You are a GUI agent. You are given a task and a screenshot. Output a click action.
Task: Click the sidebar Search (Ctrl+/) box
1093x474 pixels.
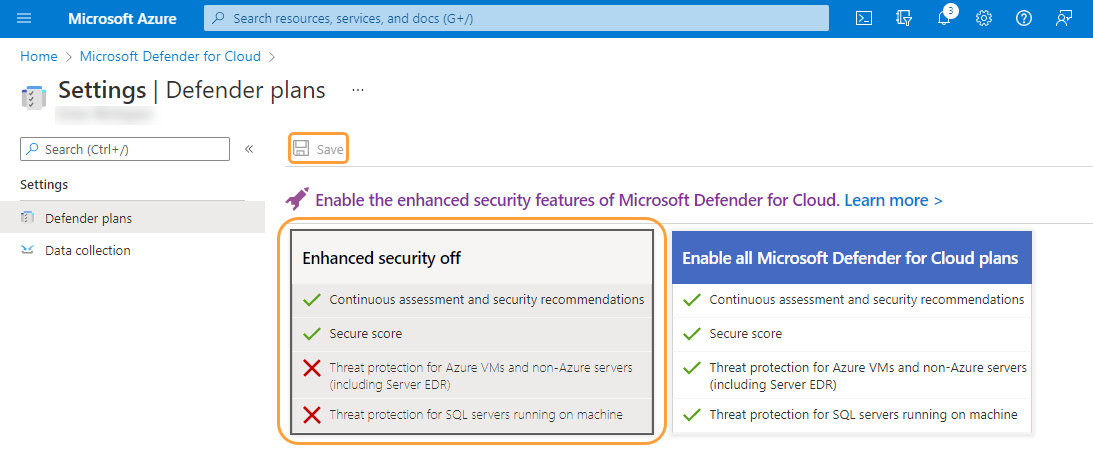125,149
